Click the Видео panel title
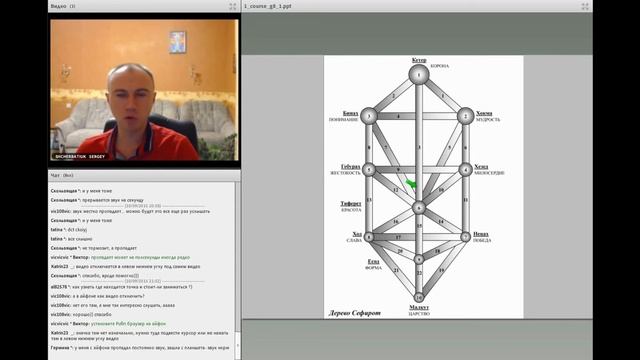 59,6
